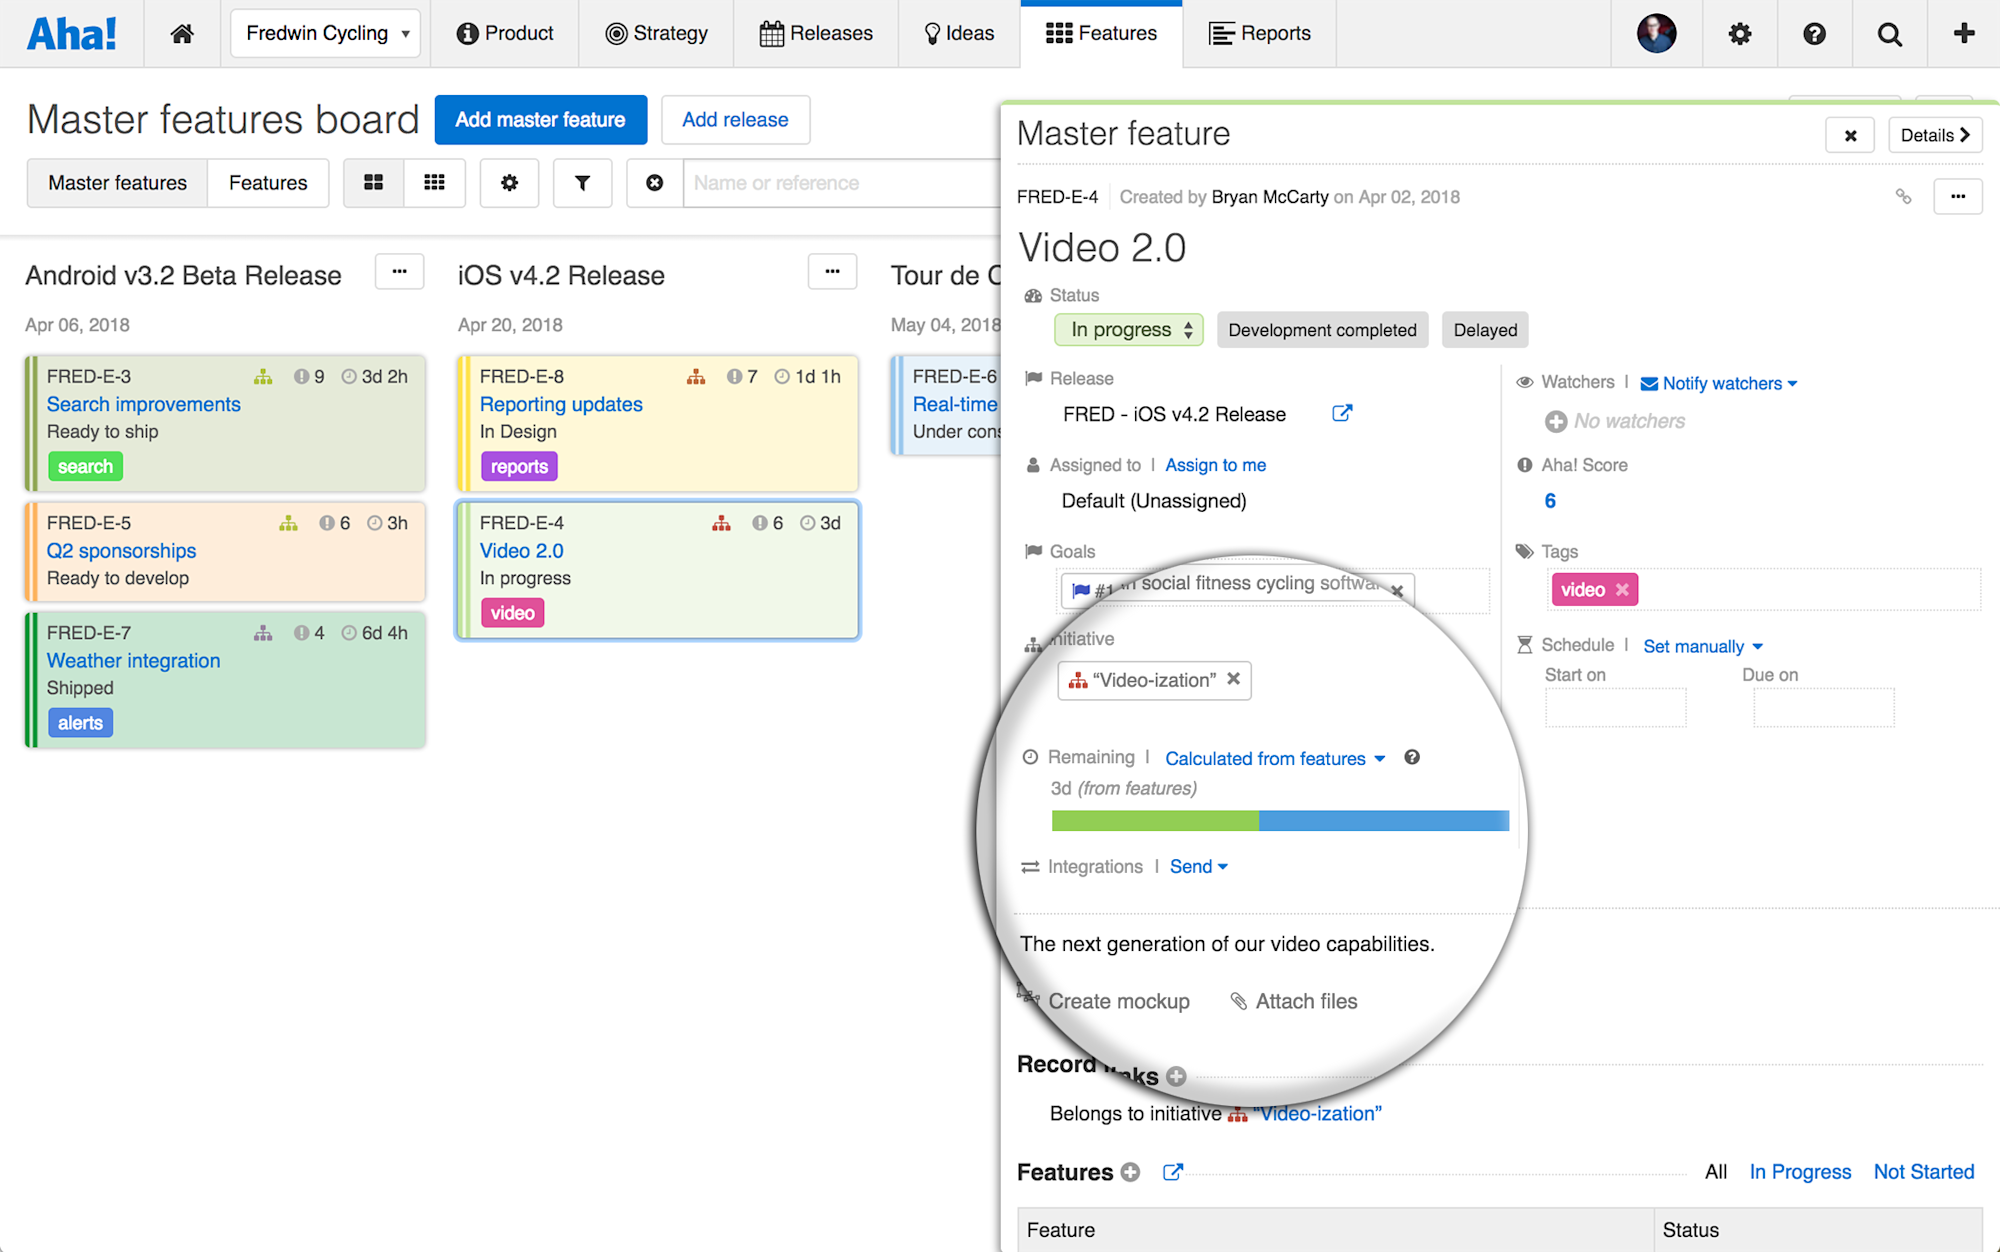Toggle the Delayed status flag

(1484, 329)
